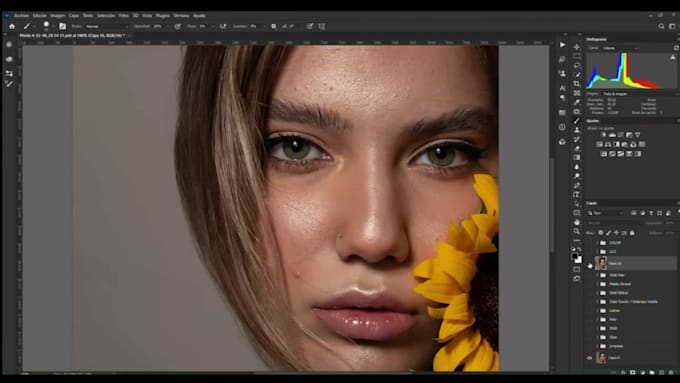Viewport: 680px width, 383px height.
Task: Toggle pressure for opacity in options bar
Action: coord(177,26)
